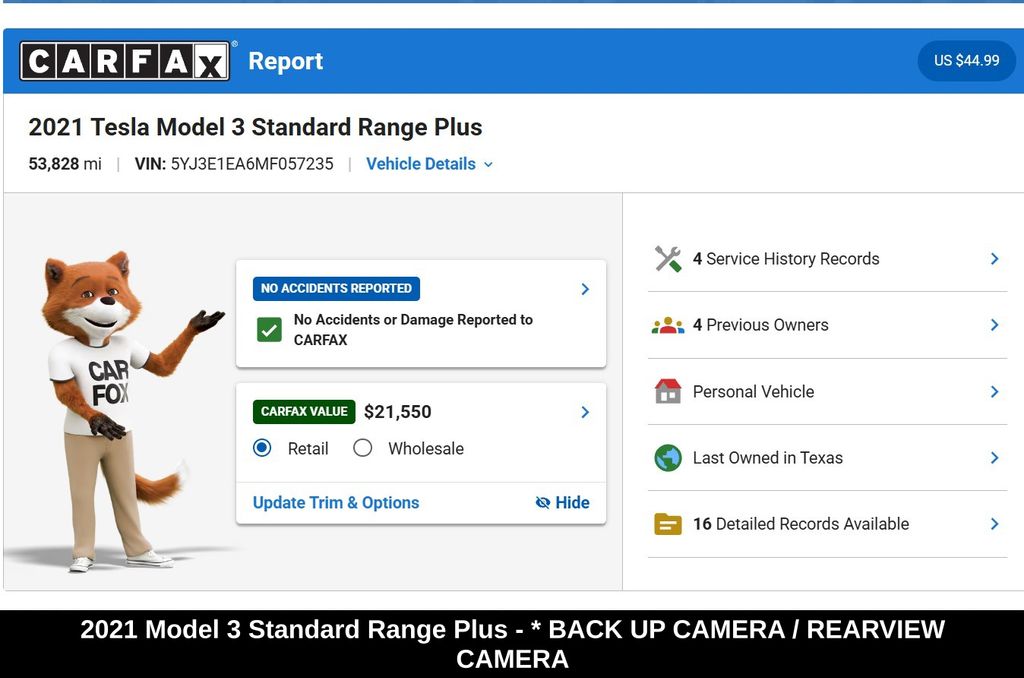Click the VIN number 5YJ3E1EA6MF057235

click(x=252, y=164)
